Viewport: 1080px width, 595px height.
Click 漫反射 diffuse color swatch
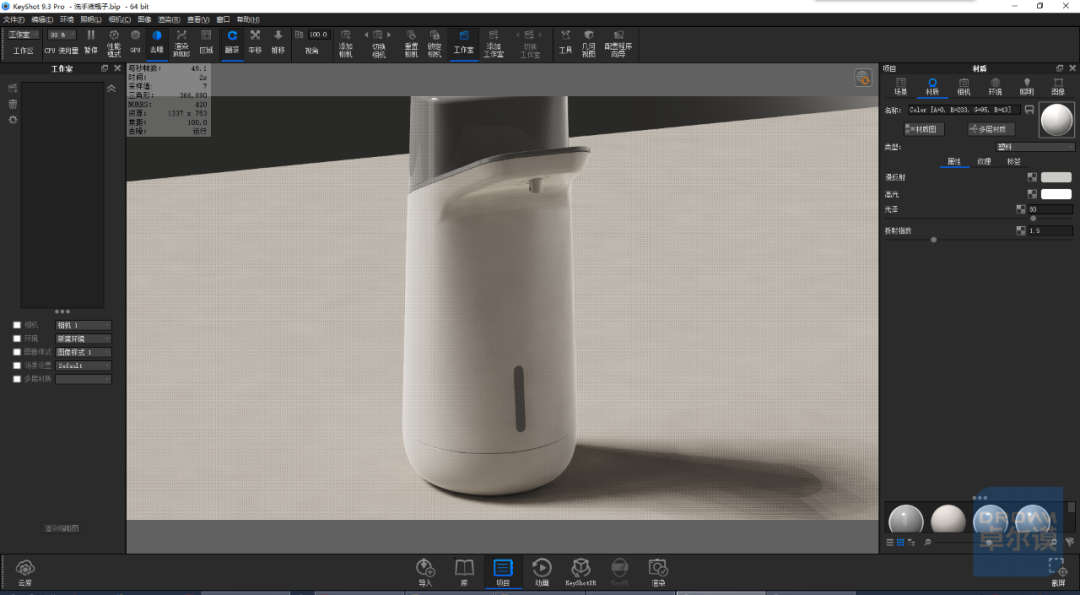point(1056,178)
